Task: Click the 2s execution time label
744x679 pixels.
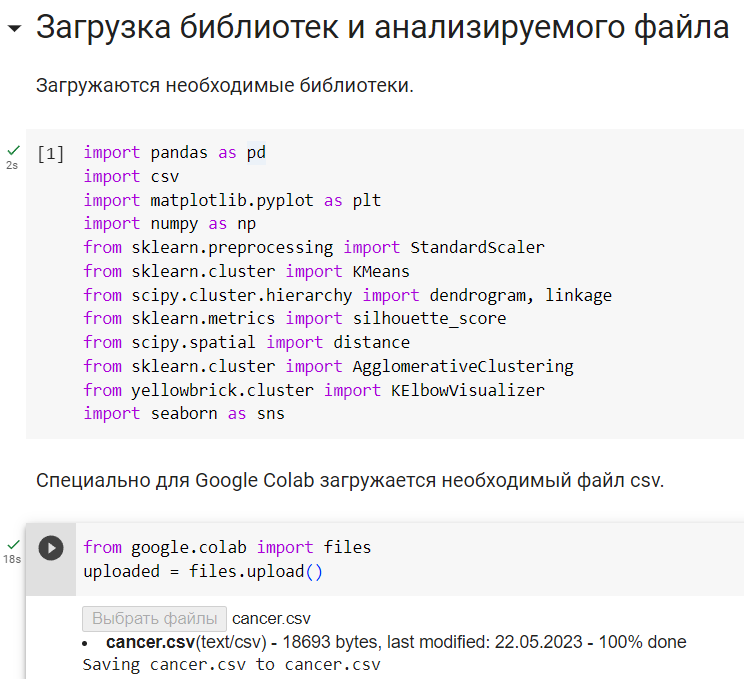Action: (12, 166)
